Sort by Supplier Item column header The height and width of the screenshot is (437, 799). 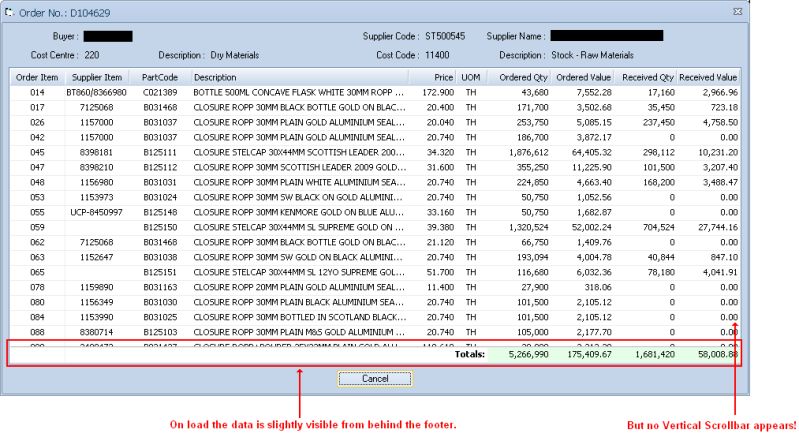[x=96, y=77]
